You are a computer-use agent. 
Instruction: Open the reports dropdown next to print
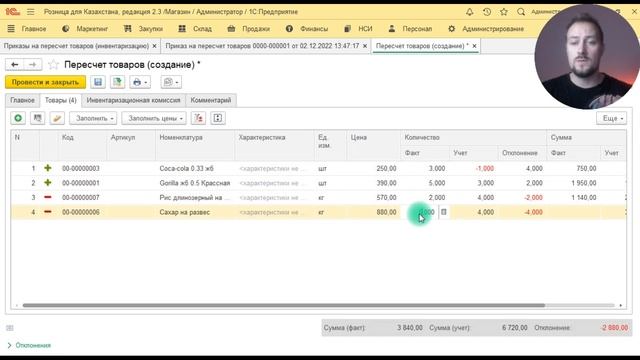[171, 82]
